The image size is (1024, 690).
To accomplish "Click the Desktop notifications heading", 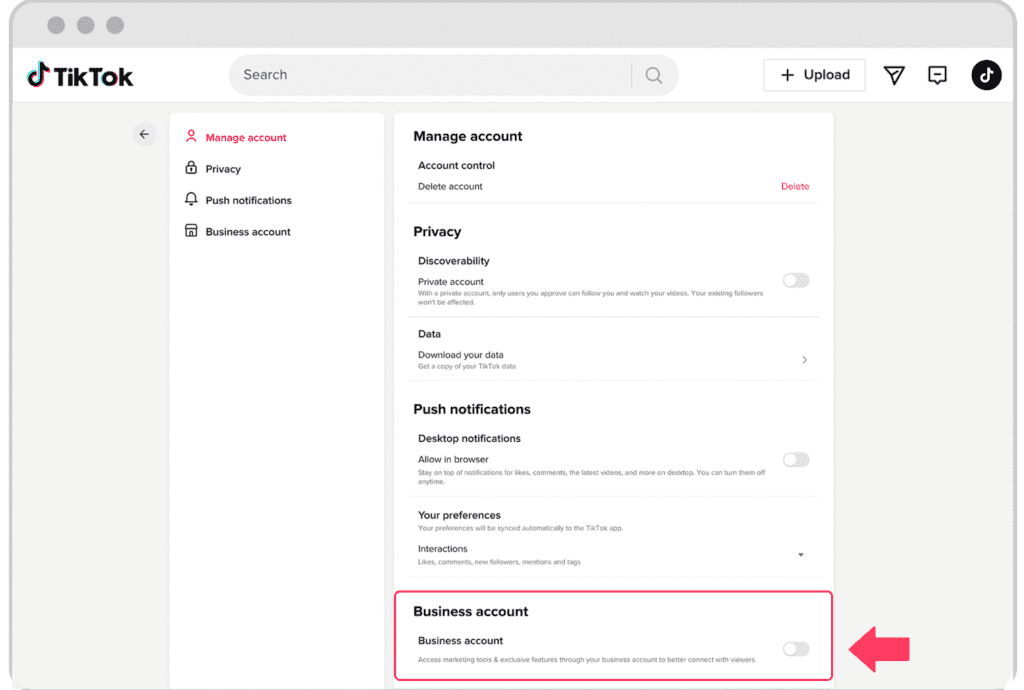I will [x=469, y=439].
